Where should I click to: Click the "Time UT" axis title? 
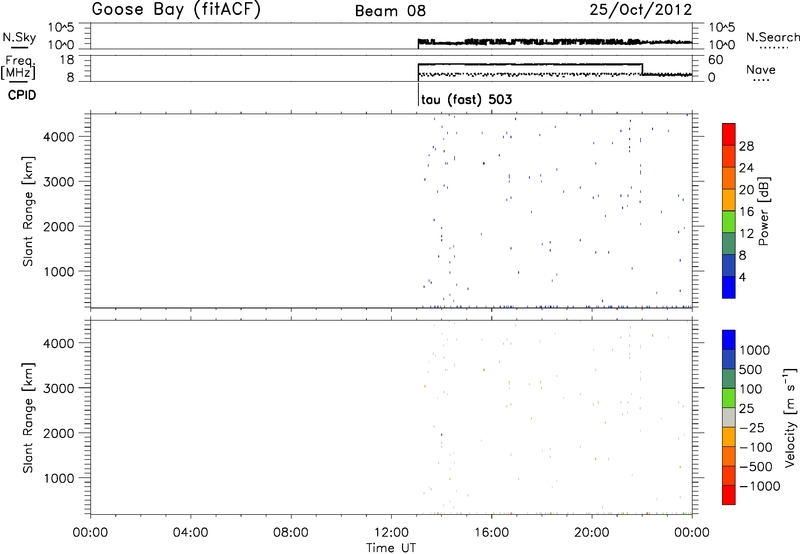pyautogui.click(x=391, y=548)
